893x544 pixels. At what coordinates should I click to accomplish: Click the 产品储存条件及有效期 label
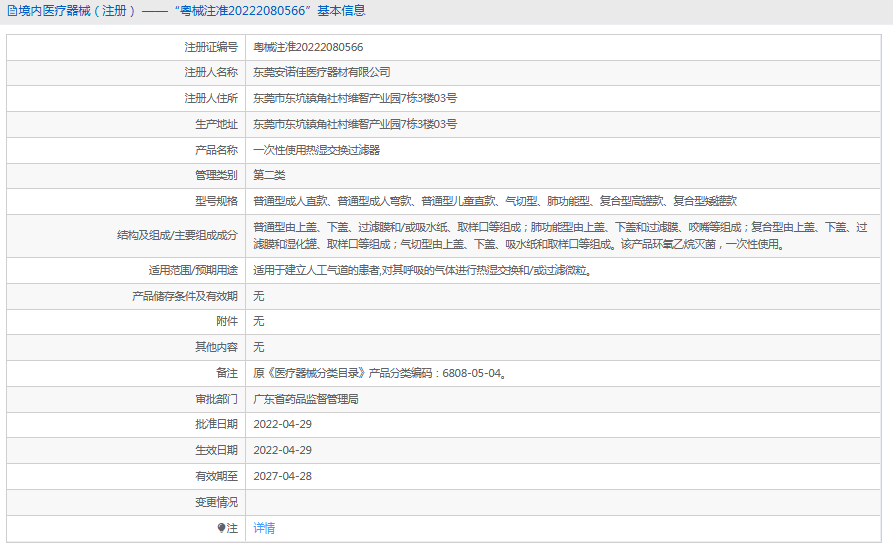185,296
